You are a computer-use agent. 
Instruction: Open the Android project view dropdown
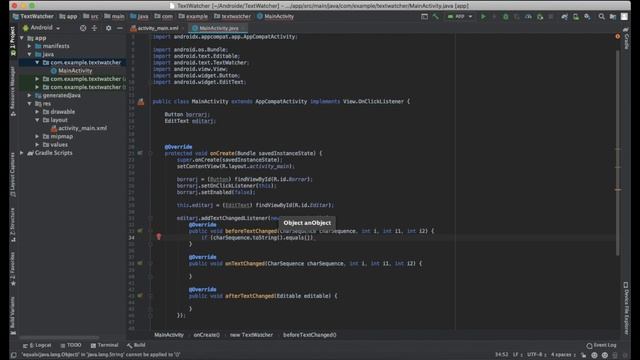tap(42, 28)
